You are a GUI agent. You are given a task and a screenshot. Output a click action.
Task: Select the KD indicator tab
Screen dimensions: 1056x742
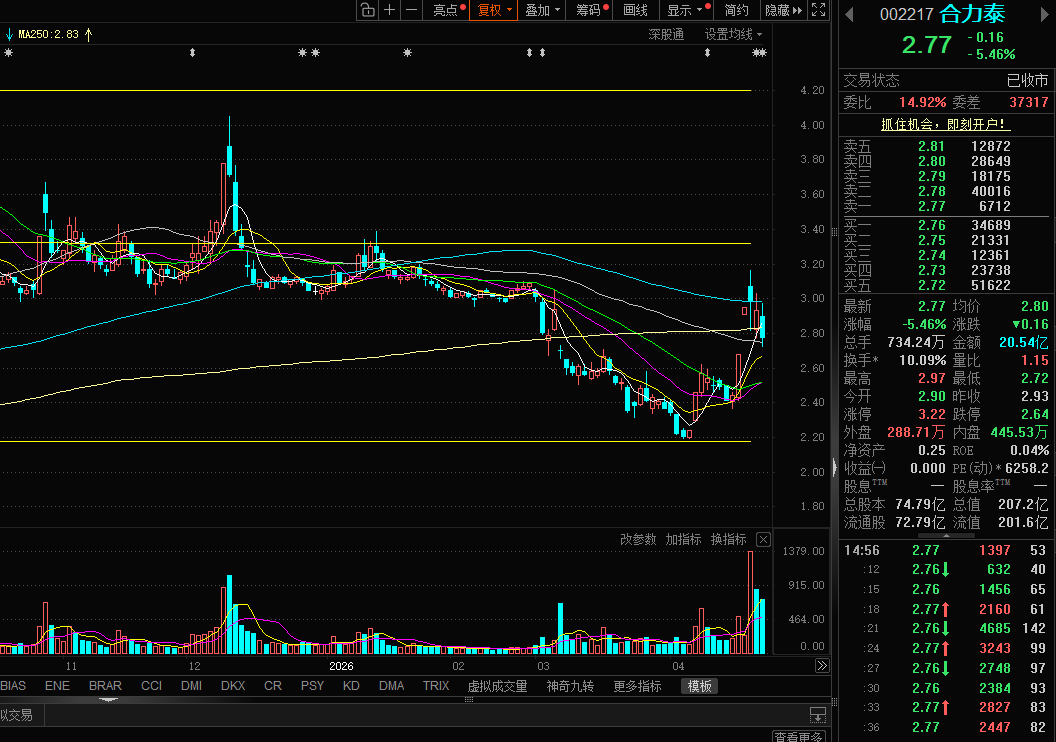[x=351, y=686]
